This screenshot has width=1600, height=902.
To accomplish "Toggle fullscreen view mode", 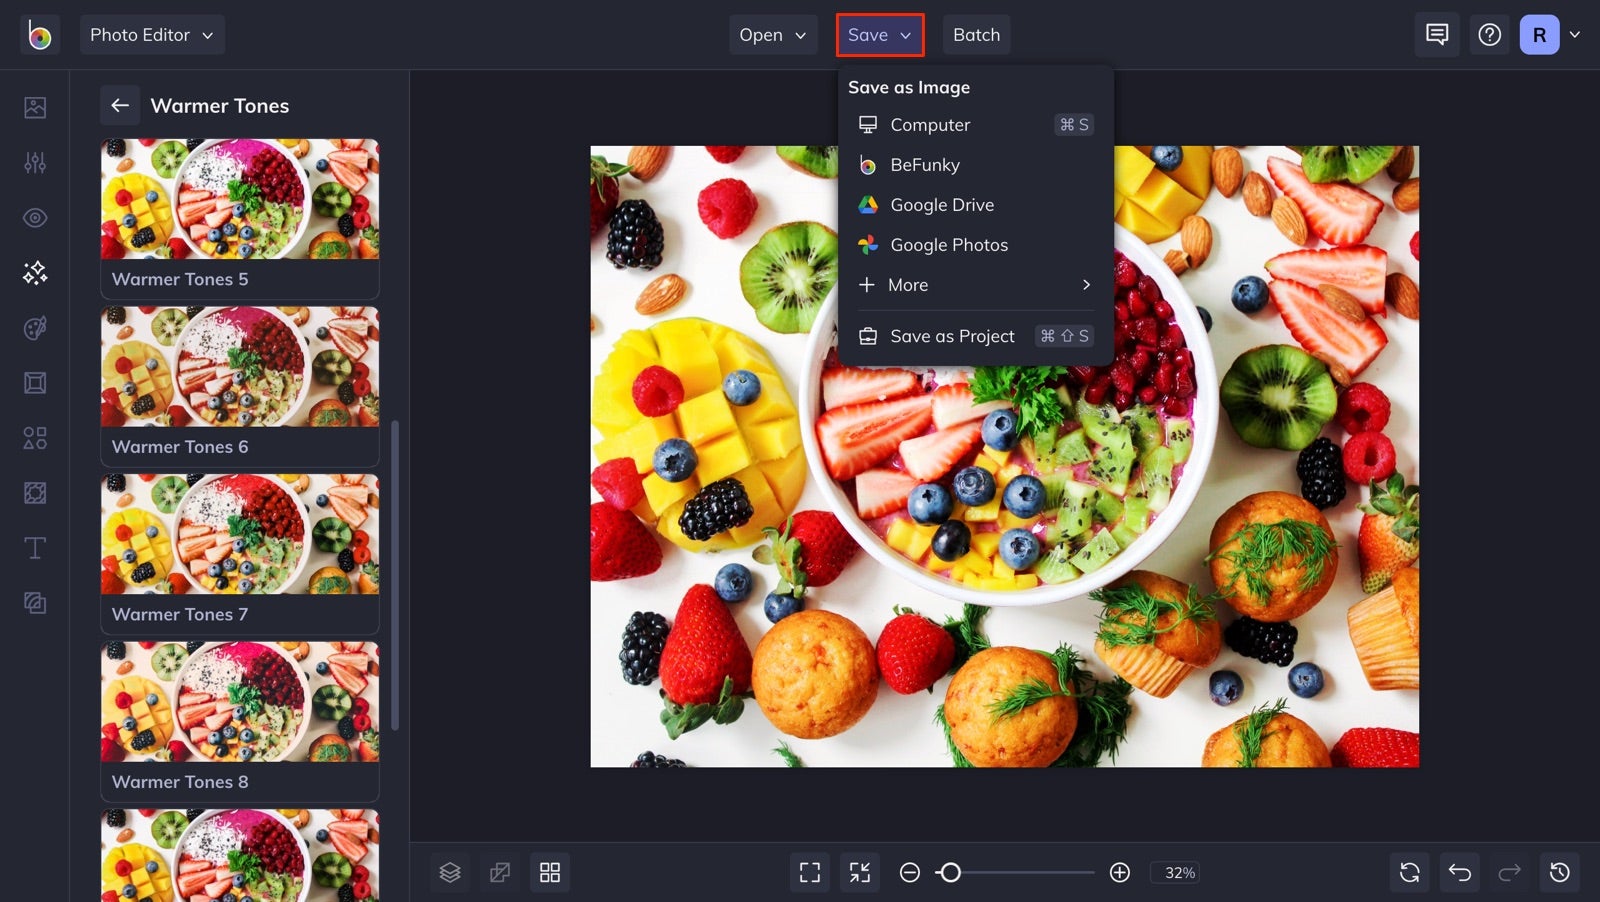I will pyautogui.click(x=809, y=871).
